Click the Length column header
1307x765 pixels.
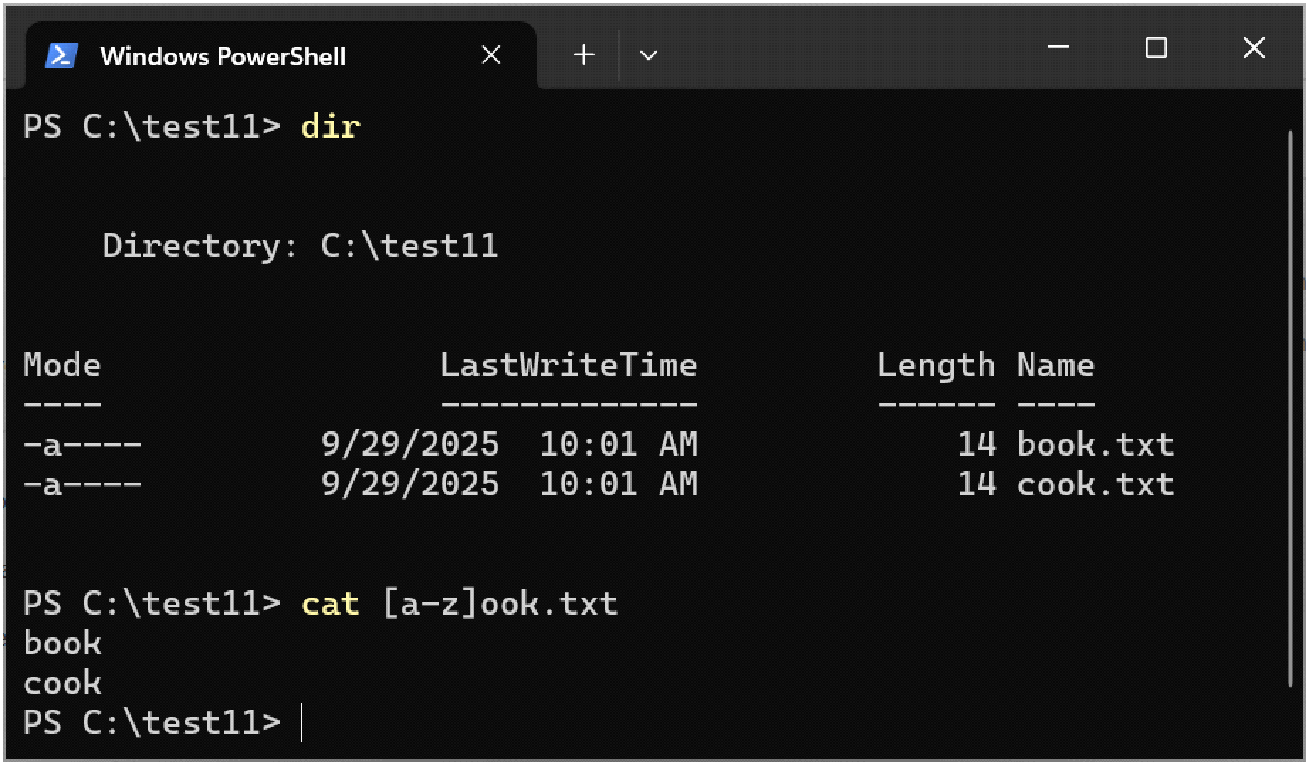936,365
